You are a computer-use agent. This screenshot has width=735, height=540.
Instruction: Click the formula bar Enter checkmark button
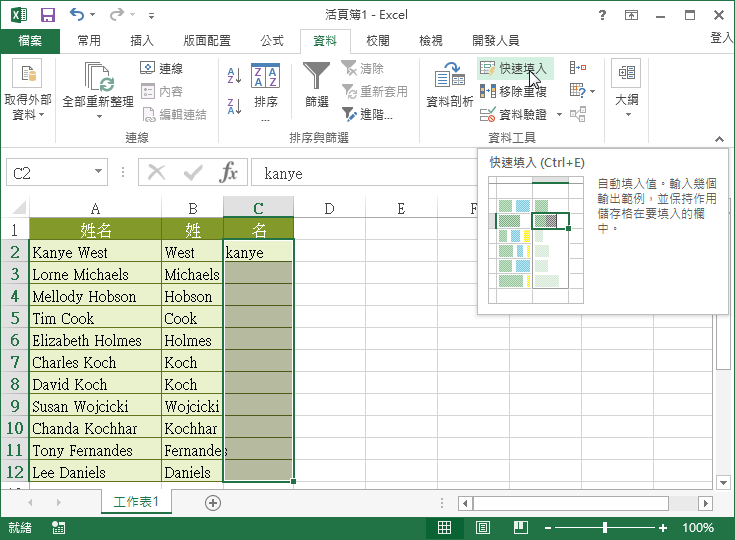pyautogui.click(x=193, y=172)
